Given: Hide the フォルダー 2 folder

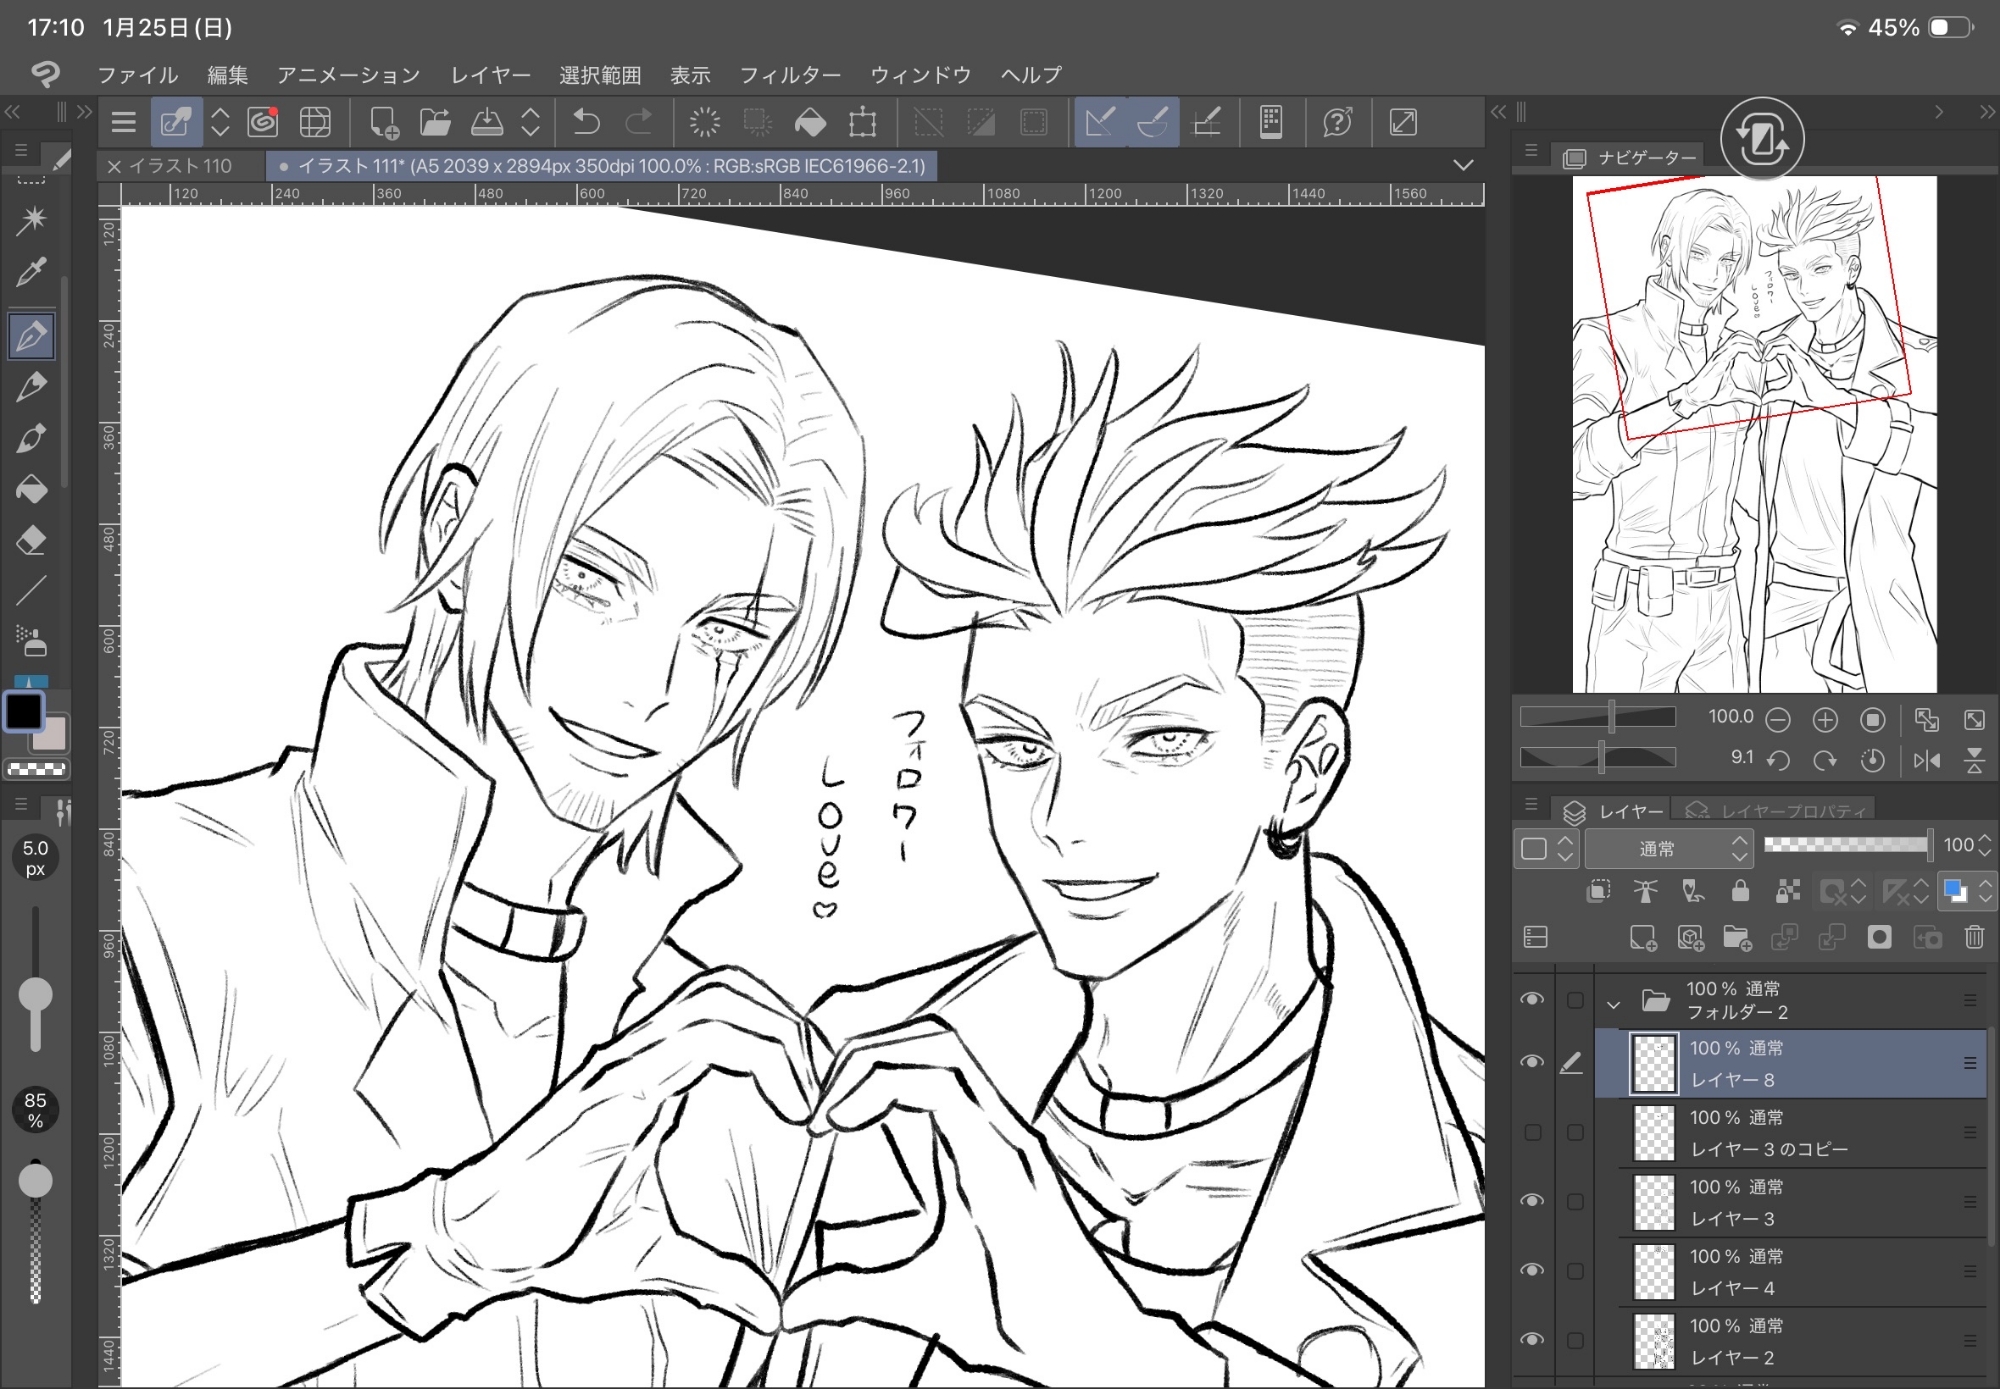Looking at the screenshot, I should [x=1532, y=1000].
